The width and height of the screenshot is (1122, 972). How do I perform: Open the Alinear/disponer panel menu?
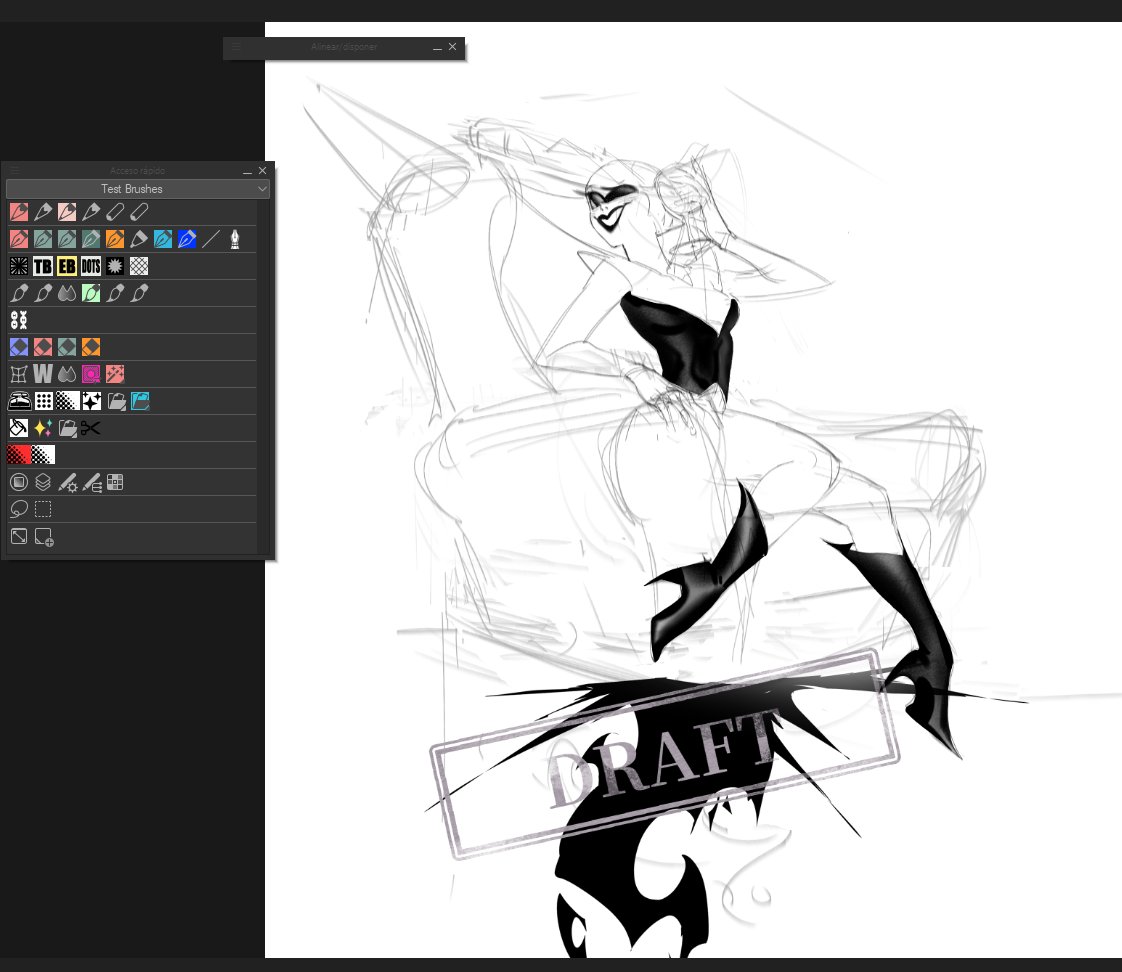pos(236,47)
